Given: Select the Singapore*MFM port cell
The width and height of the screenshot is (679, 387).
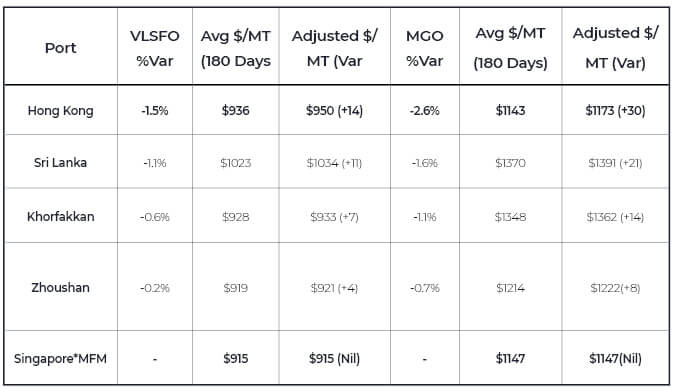Looking at the screenshot, I should coord(61,358).
